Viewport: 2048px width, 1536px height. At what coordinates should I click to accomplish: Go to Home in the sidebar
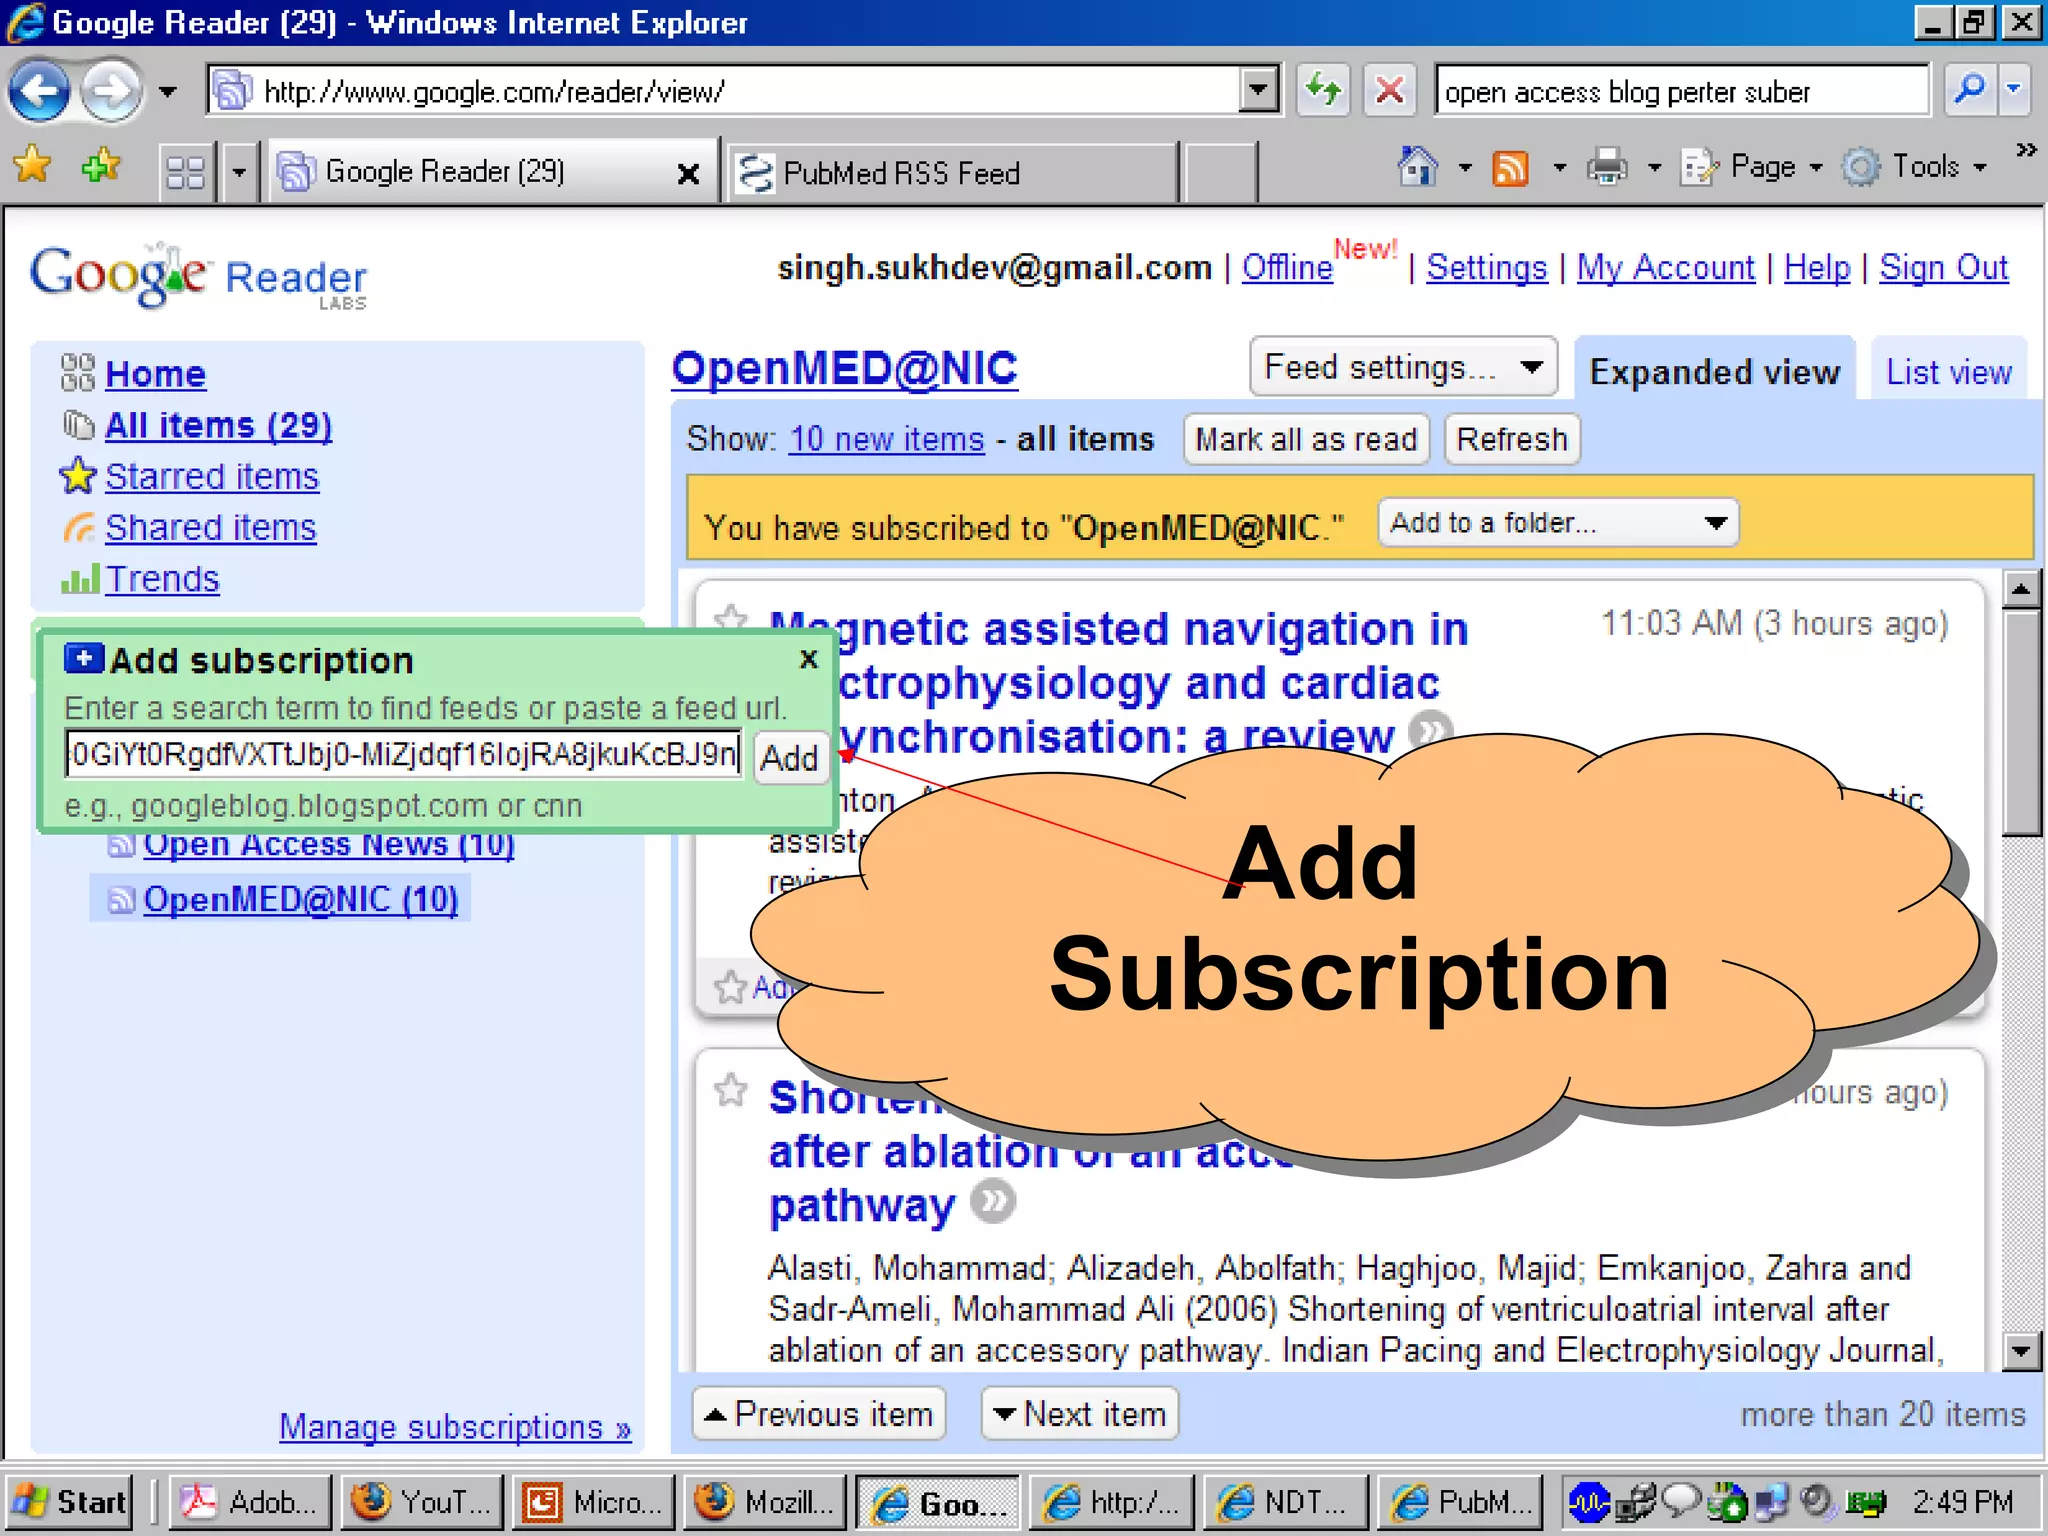pyautogui.click(x=155, y=374)
